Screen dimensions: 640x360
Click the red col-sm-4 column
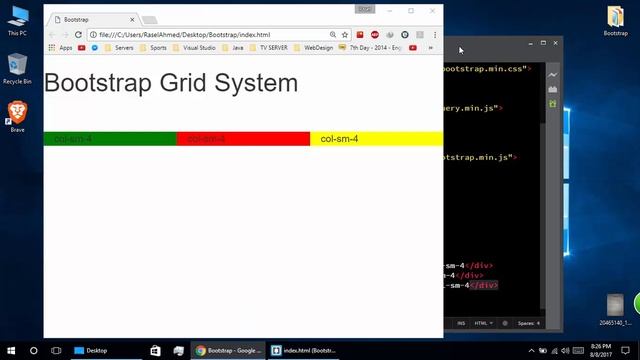click(x=243, y=139)
